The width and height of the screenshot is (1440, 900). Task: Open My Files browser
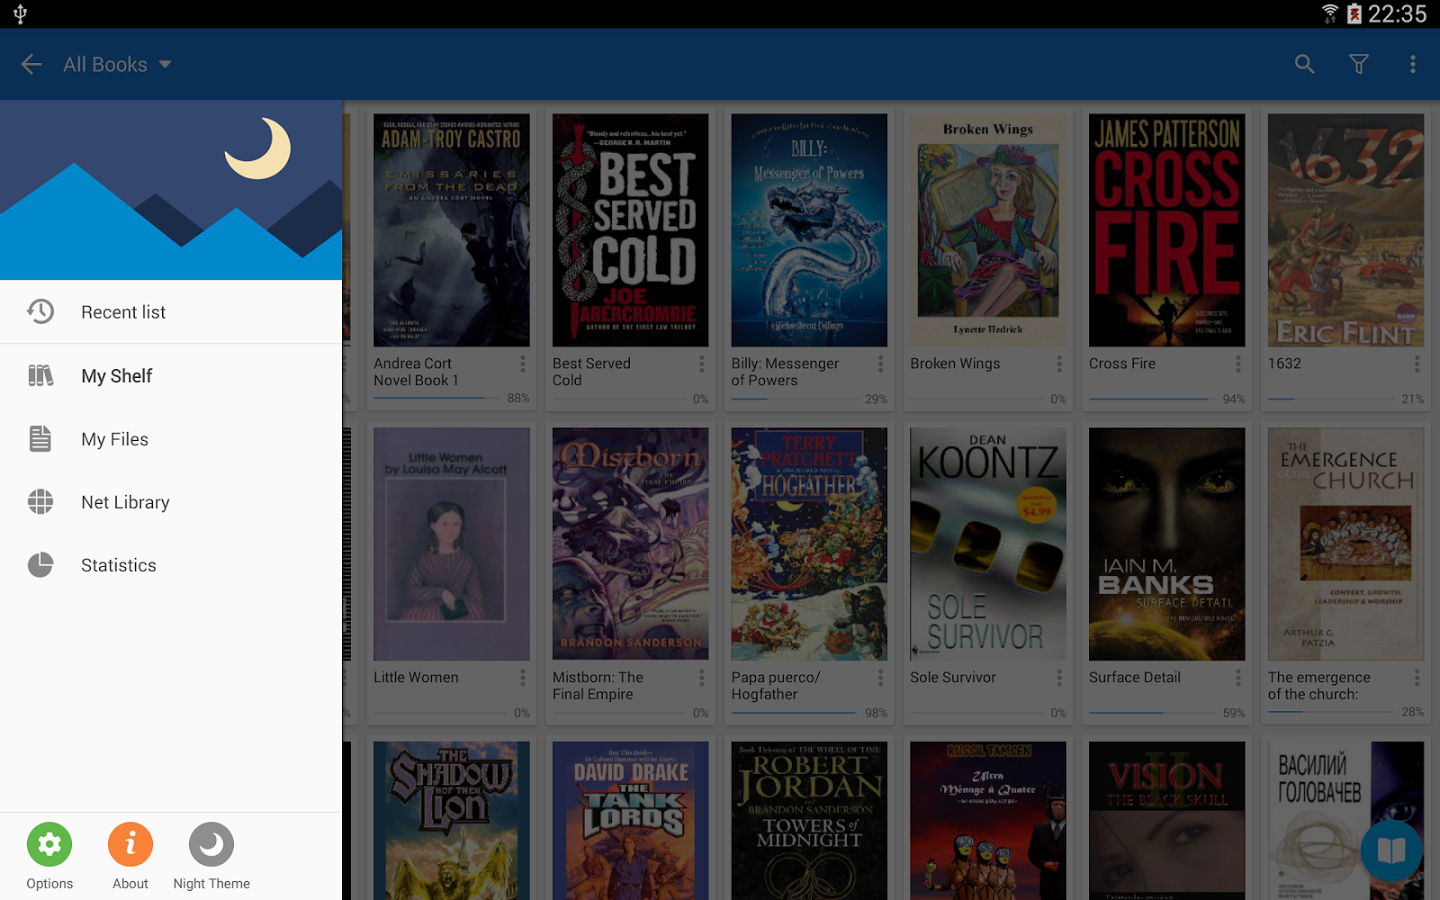click(114, 438)
